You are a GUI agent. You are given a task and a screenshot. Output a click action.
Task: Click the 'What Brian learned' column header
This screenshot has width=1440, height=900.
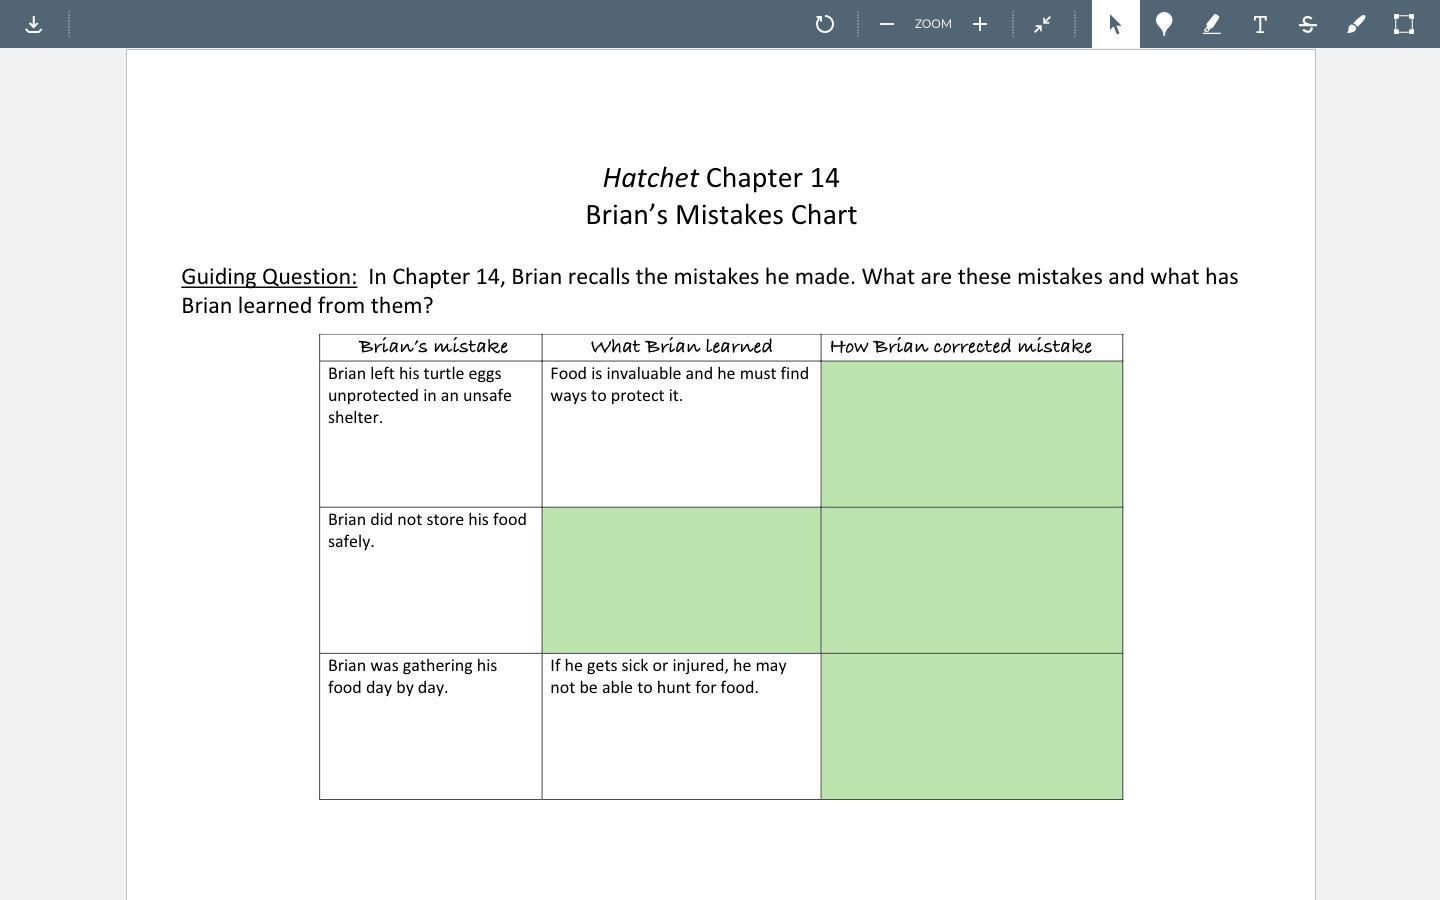(681, 346)
